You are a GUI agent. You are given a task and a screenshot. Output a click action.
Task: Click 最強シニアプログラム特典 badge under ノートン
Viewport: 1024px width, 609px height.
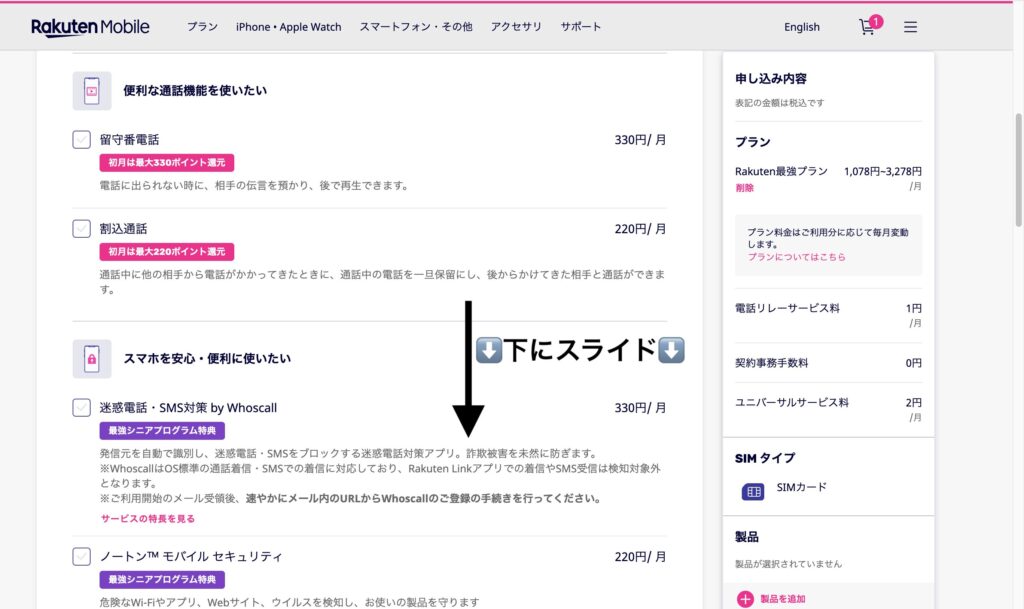tap(162, 580)
